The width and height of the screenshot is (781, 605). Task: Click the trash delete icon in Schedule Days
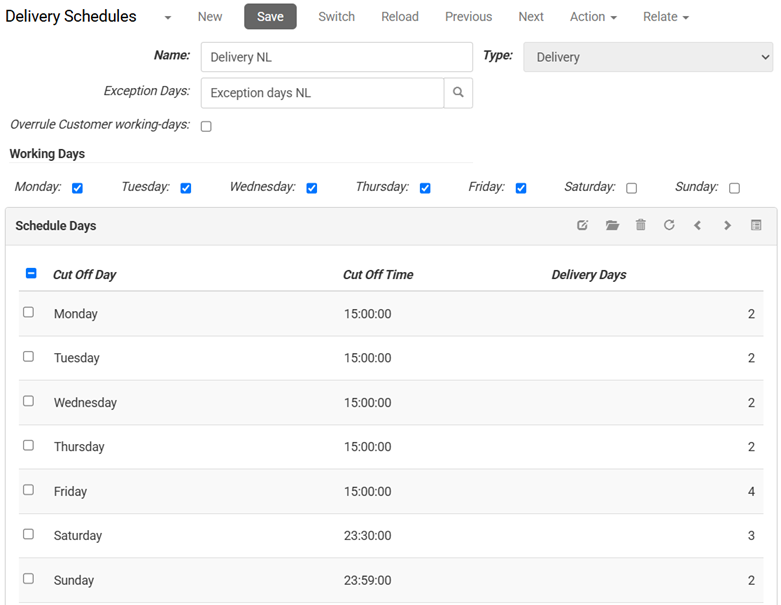(641, 226)
